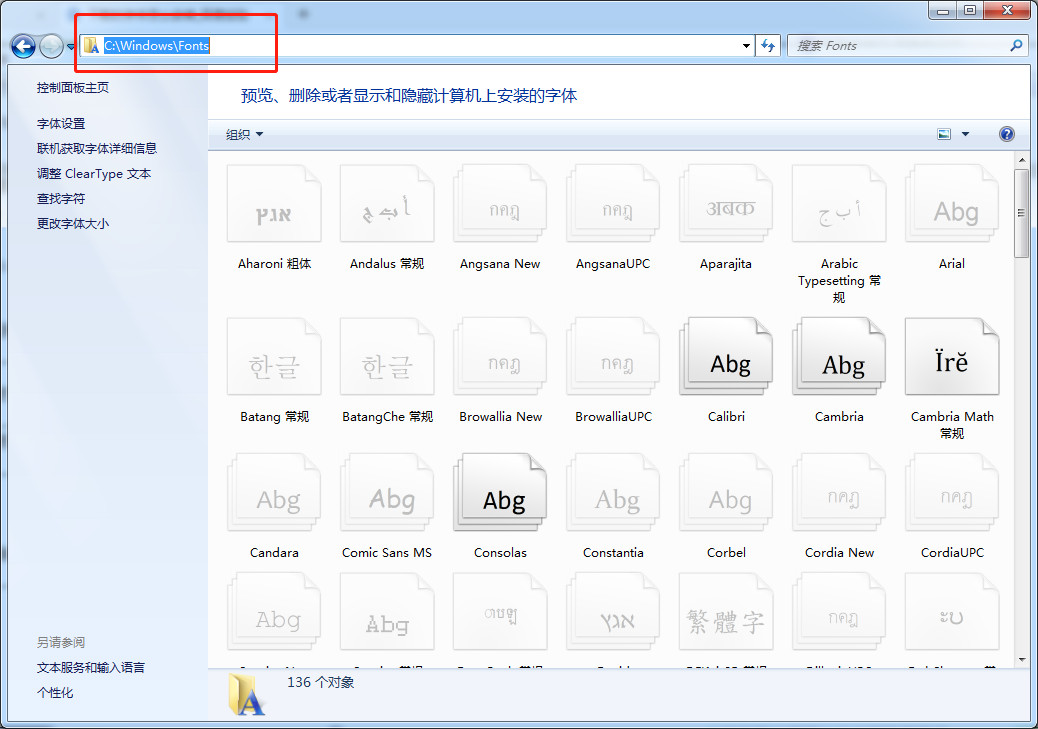Select the BrowalliaUPC font icon
The image size is (1038, 729).
click(613, 357)
